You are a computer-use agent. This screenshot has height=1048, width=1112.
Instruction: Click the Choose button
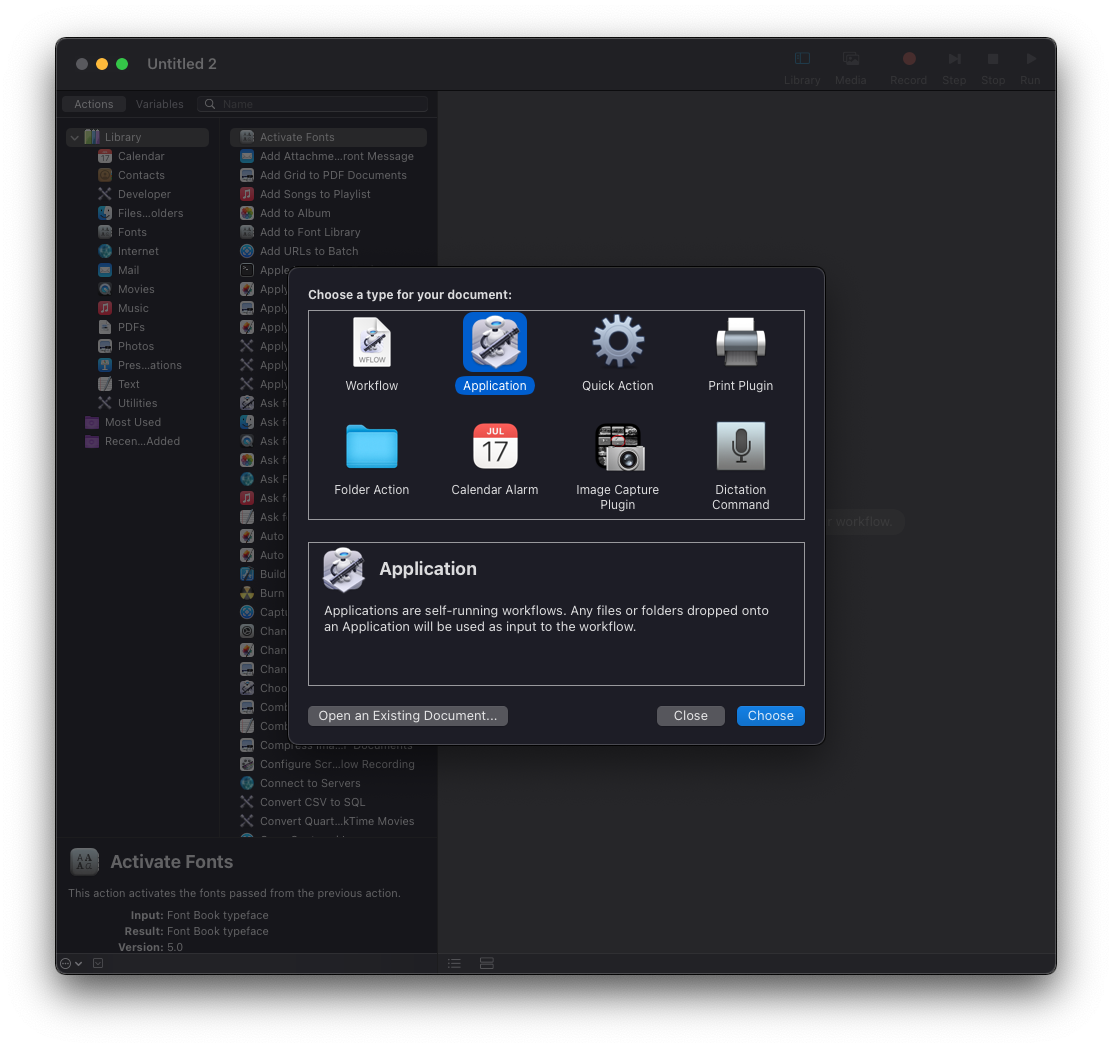click(x=770, y=715)
